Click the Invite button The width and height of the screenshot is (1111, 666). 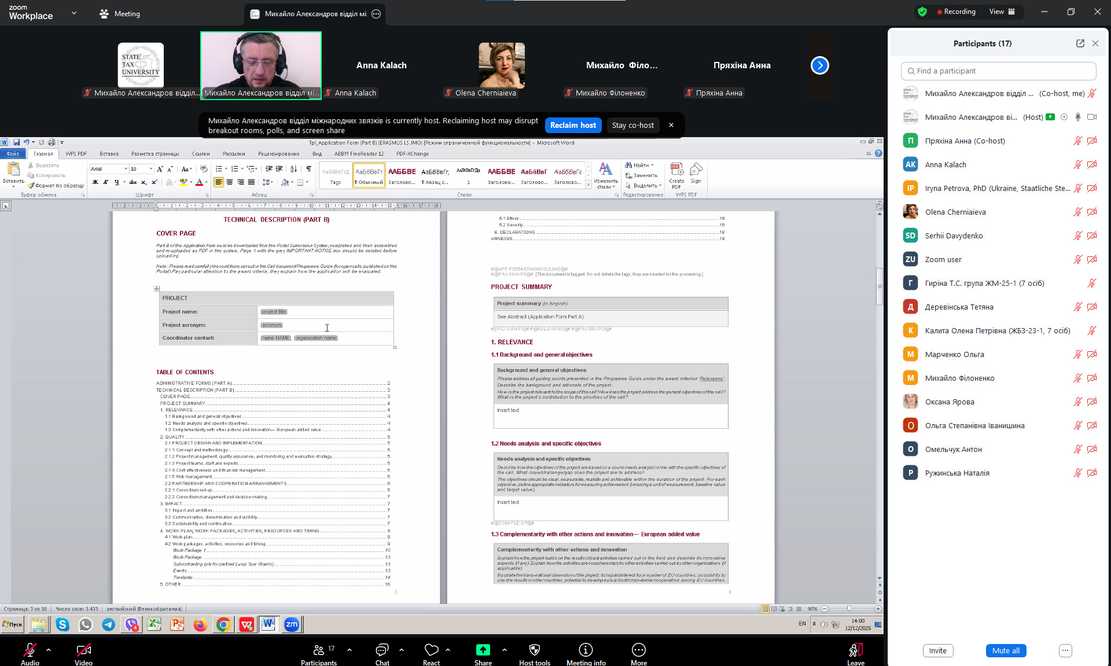[x=937, y=650]
